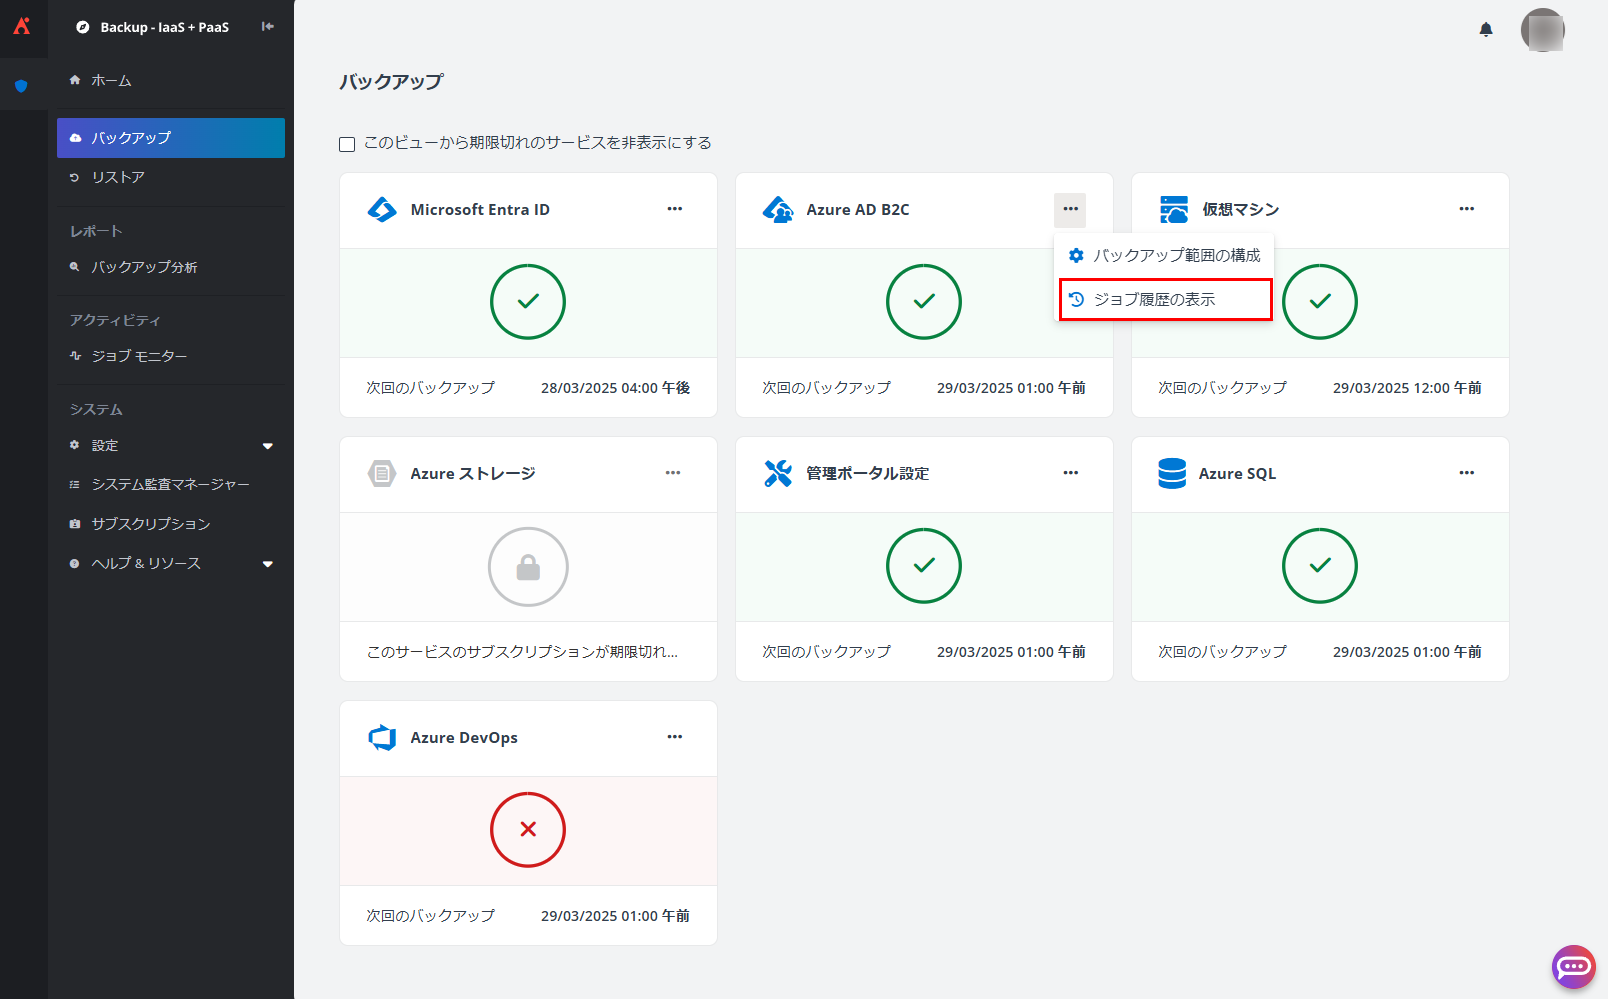1608x999 pixels.
Task: Click the Microsoft Entra ID card title
Action: (x=480, y=210)
